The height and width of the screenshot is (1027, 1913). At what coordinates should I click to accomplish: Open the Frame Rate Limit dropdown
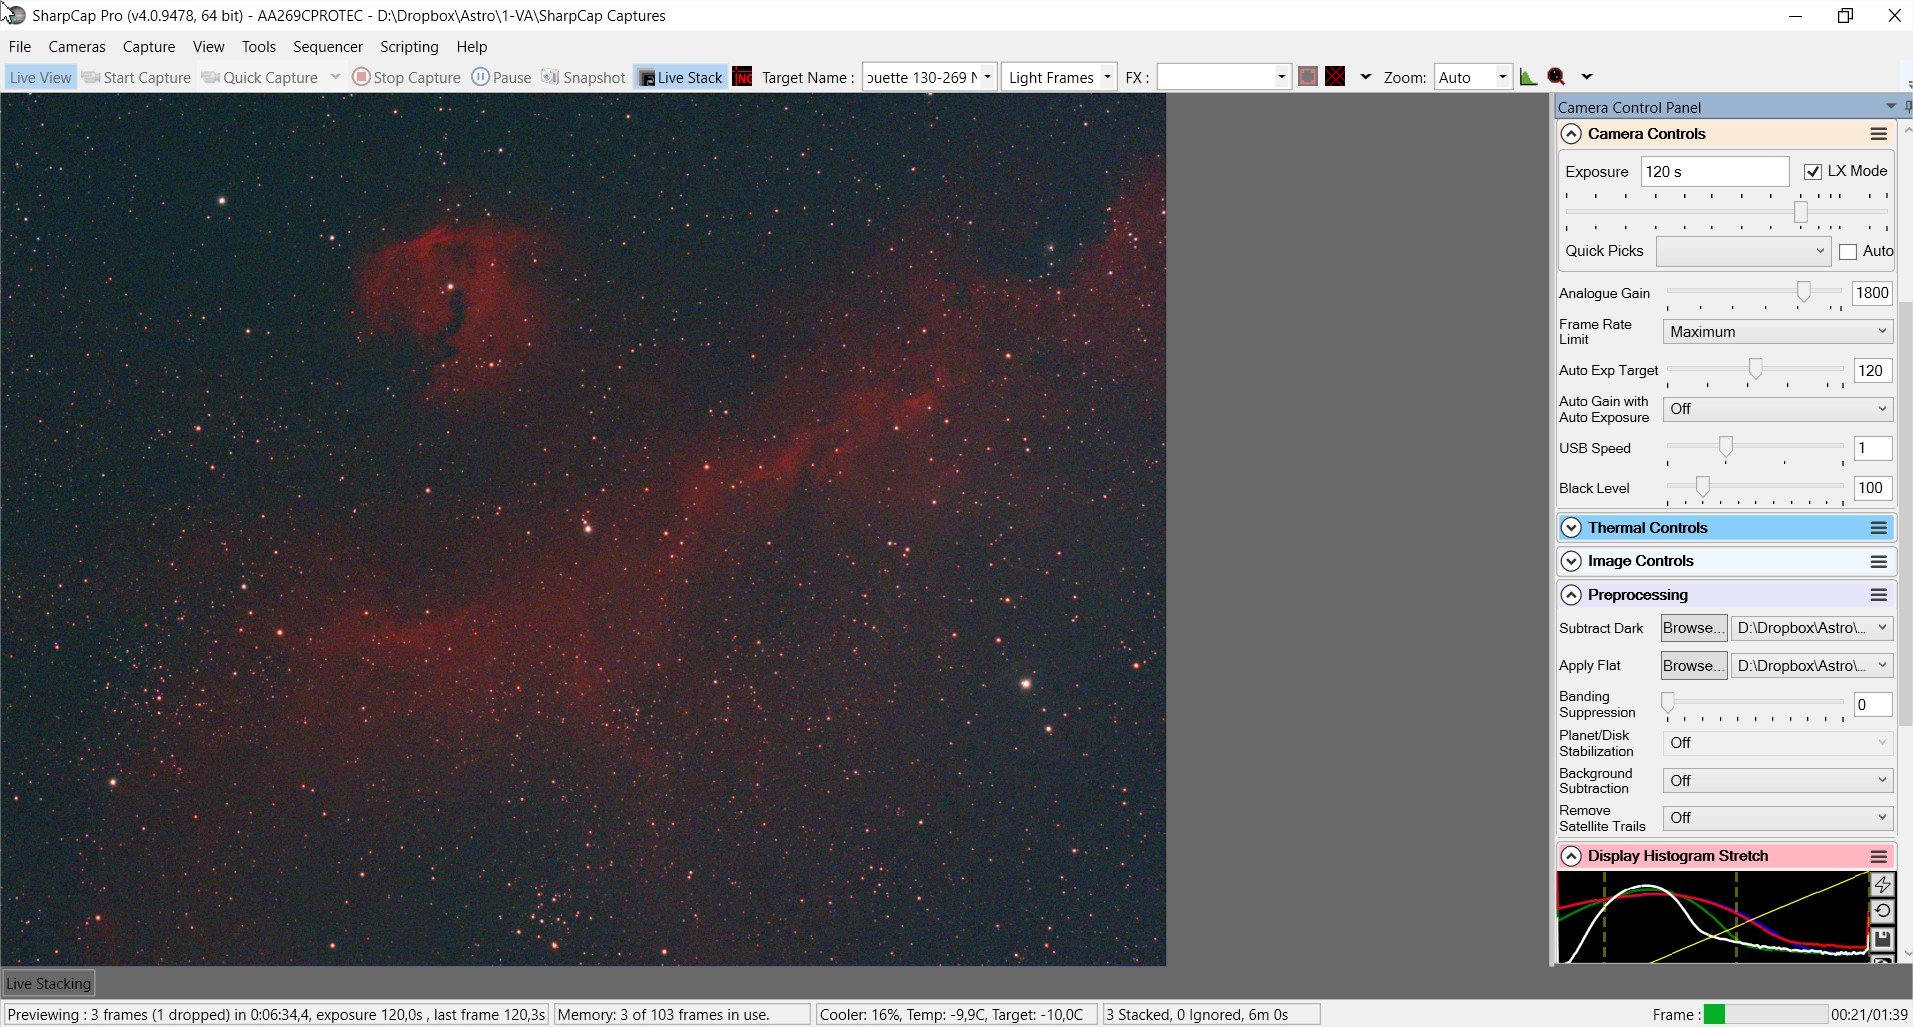(1777, 332)
